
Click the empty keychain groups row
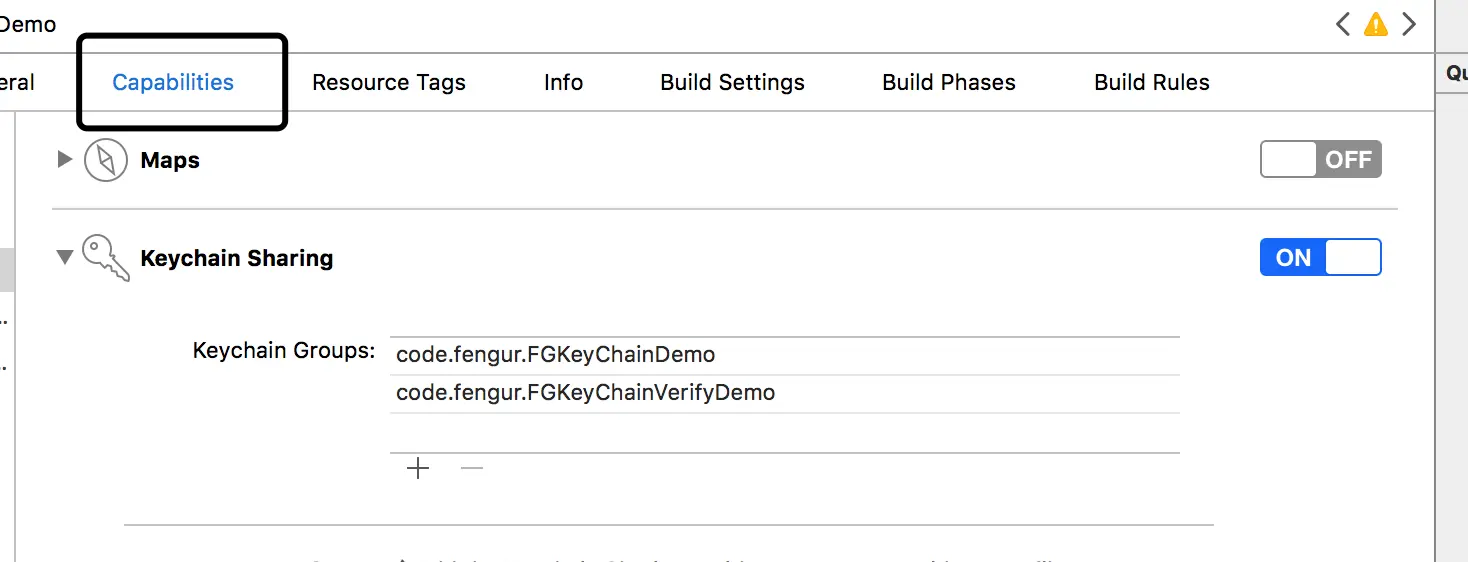pyautogui.click(x=785, y=432)
